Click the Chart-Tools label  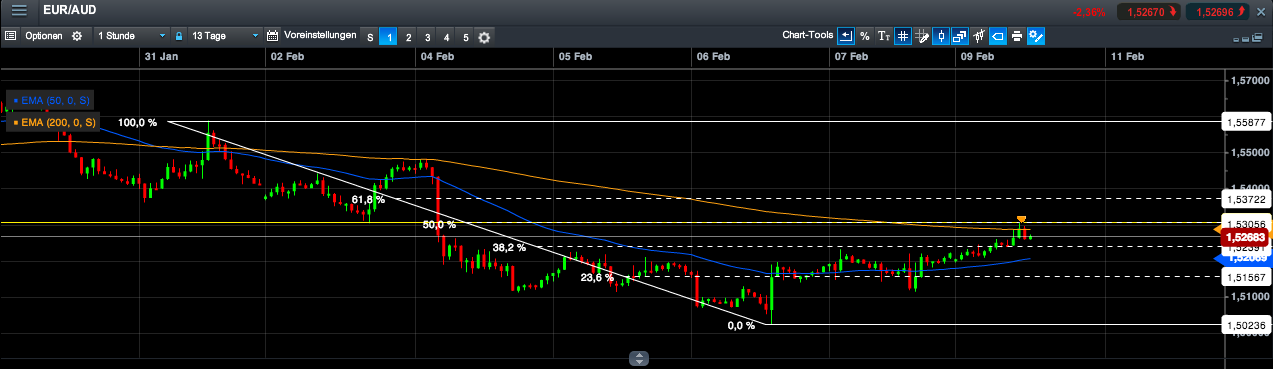[x=808, y=36]
